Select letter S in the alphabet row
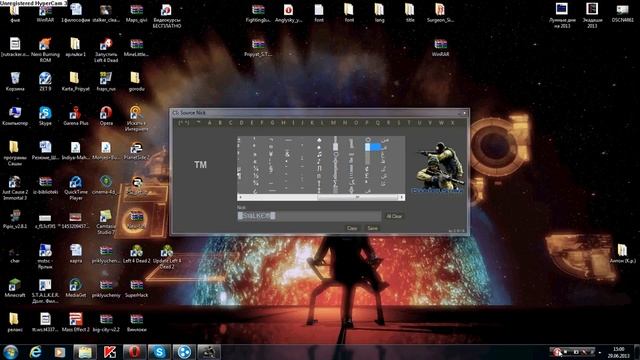This screenshot has height=360, width=640. click(x=399, y=122)
